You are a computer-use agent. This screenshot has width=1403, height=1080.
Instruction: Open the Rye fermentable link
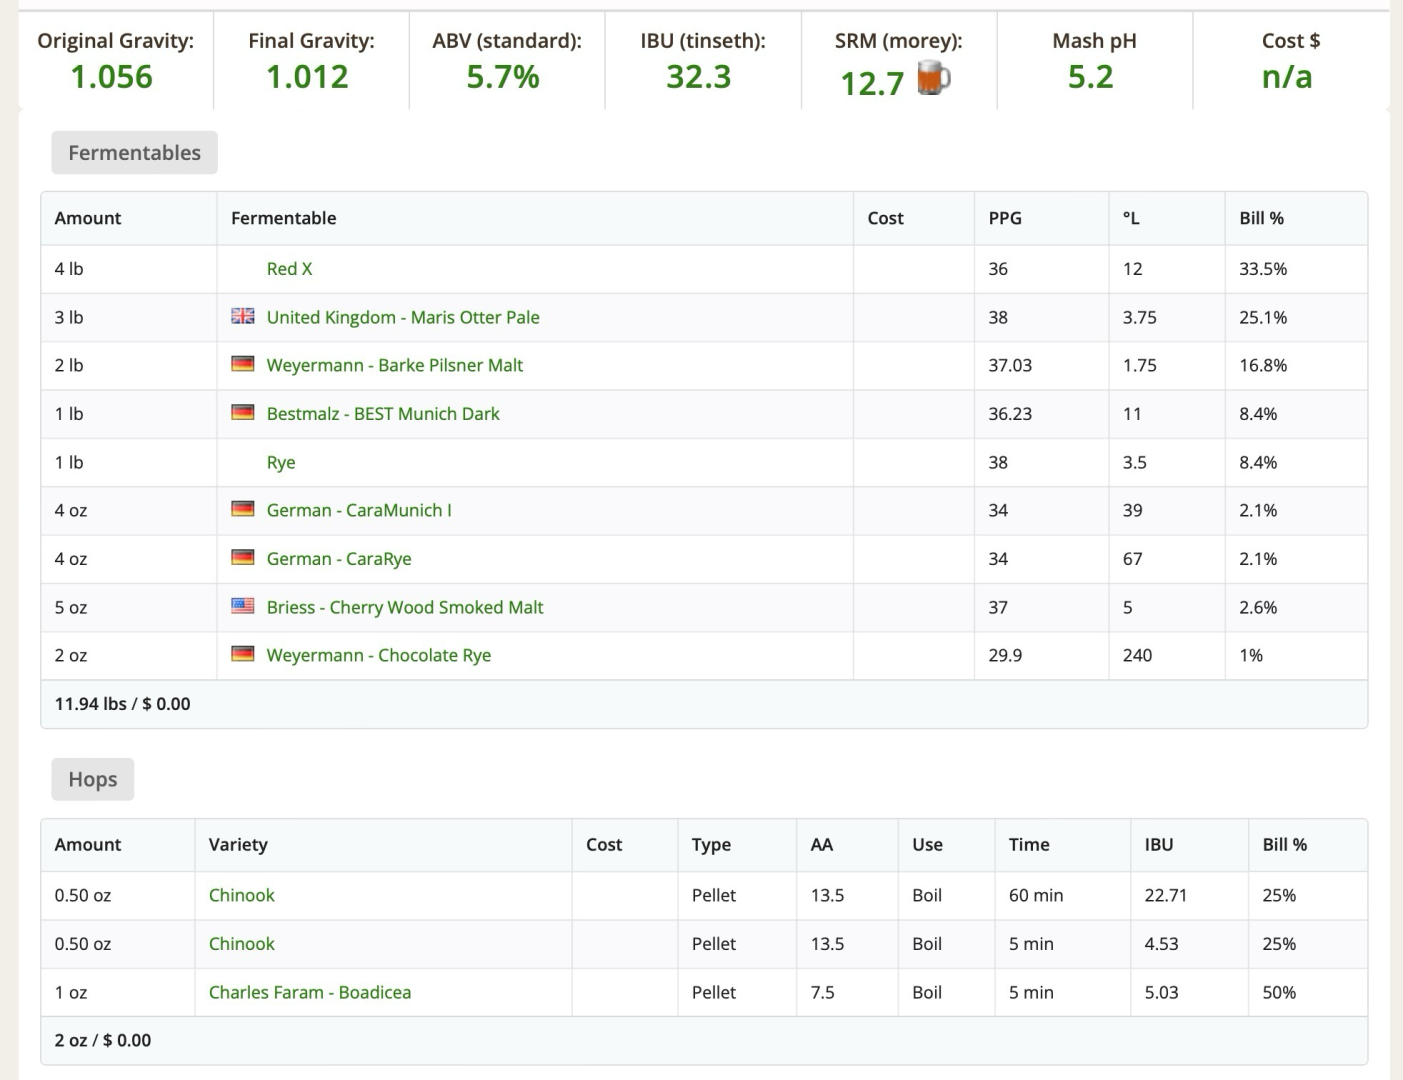pyautogui.click(x=281, y=462)
